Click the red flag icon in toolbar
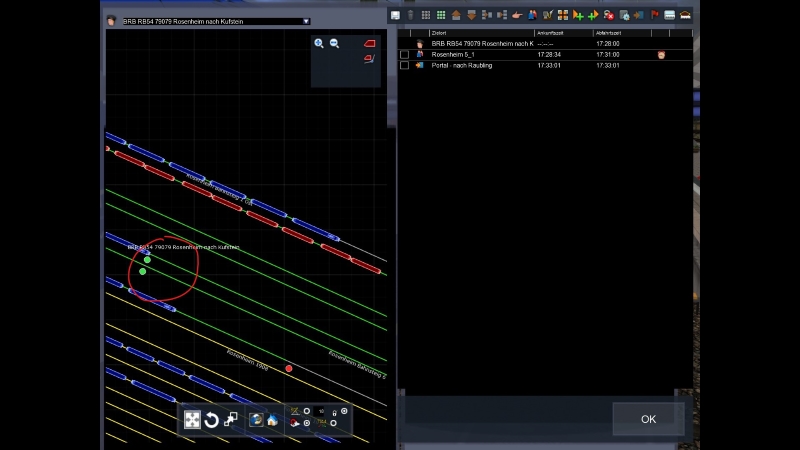The width and height of the screenshot is (800, 450). coord(655,15)
